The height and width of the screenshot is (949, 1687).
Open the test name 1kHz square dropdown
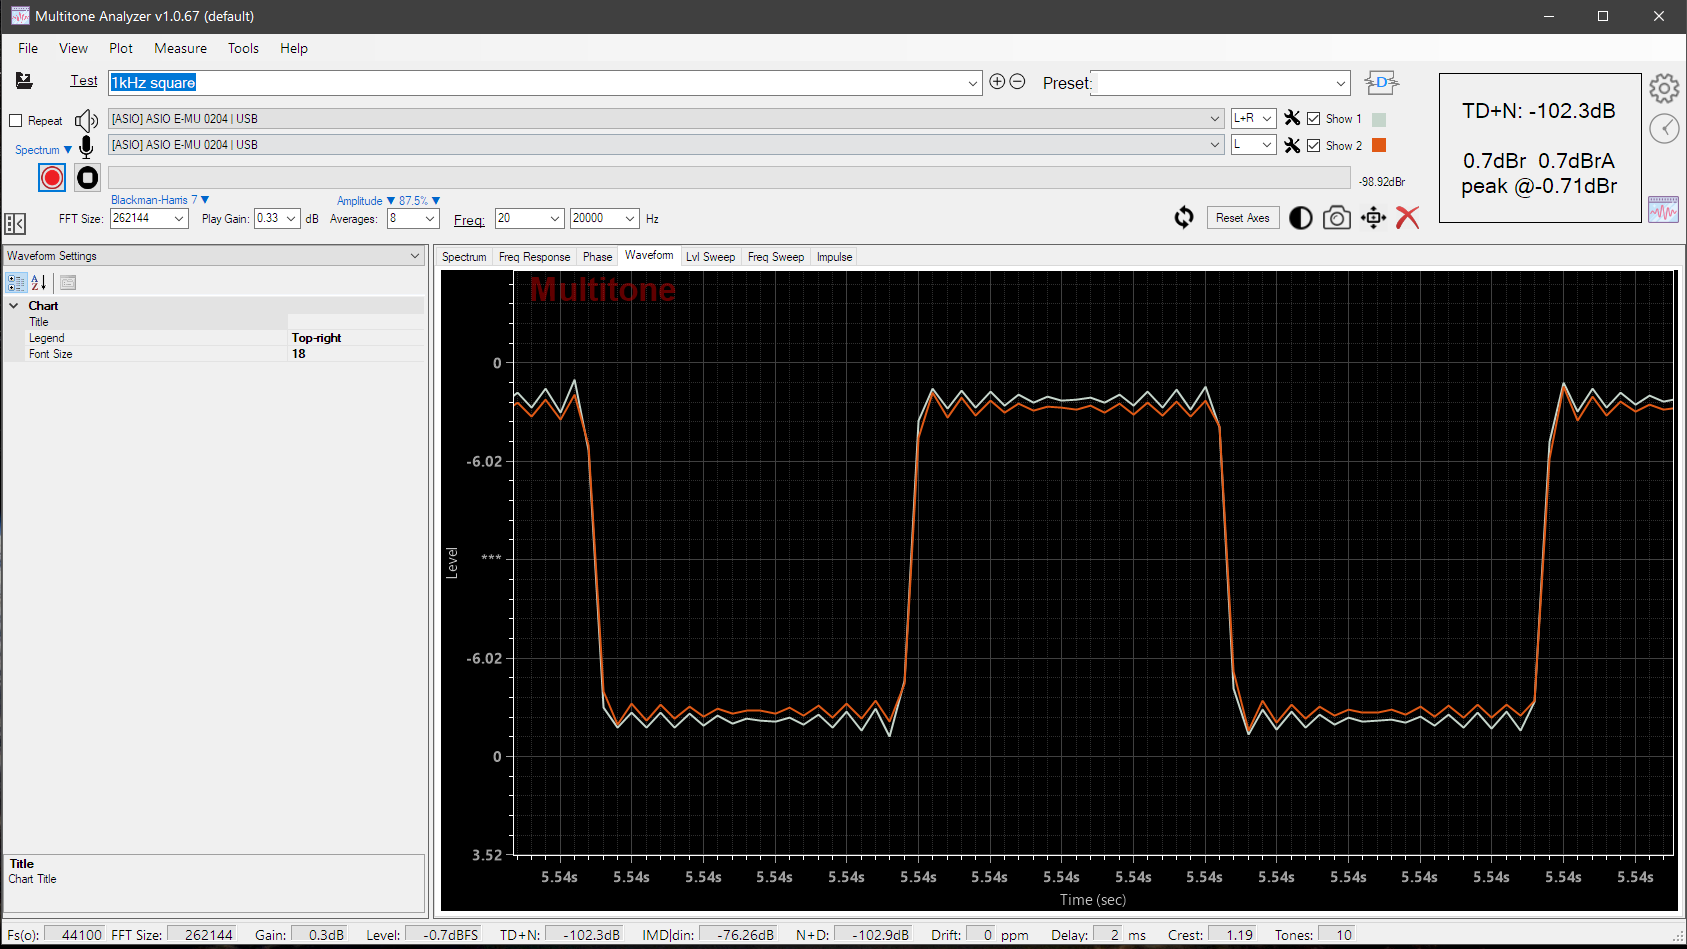click(973, 83)
